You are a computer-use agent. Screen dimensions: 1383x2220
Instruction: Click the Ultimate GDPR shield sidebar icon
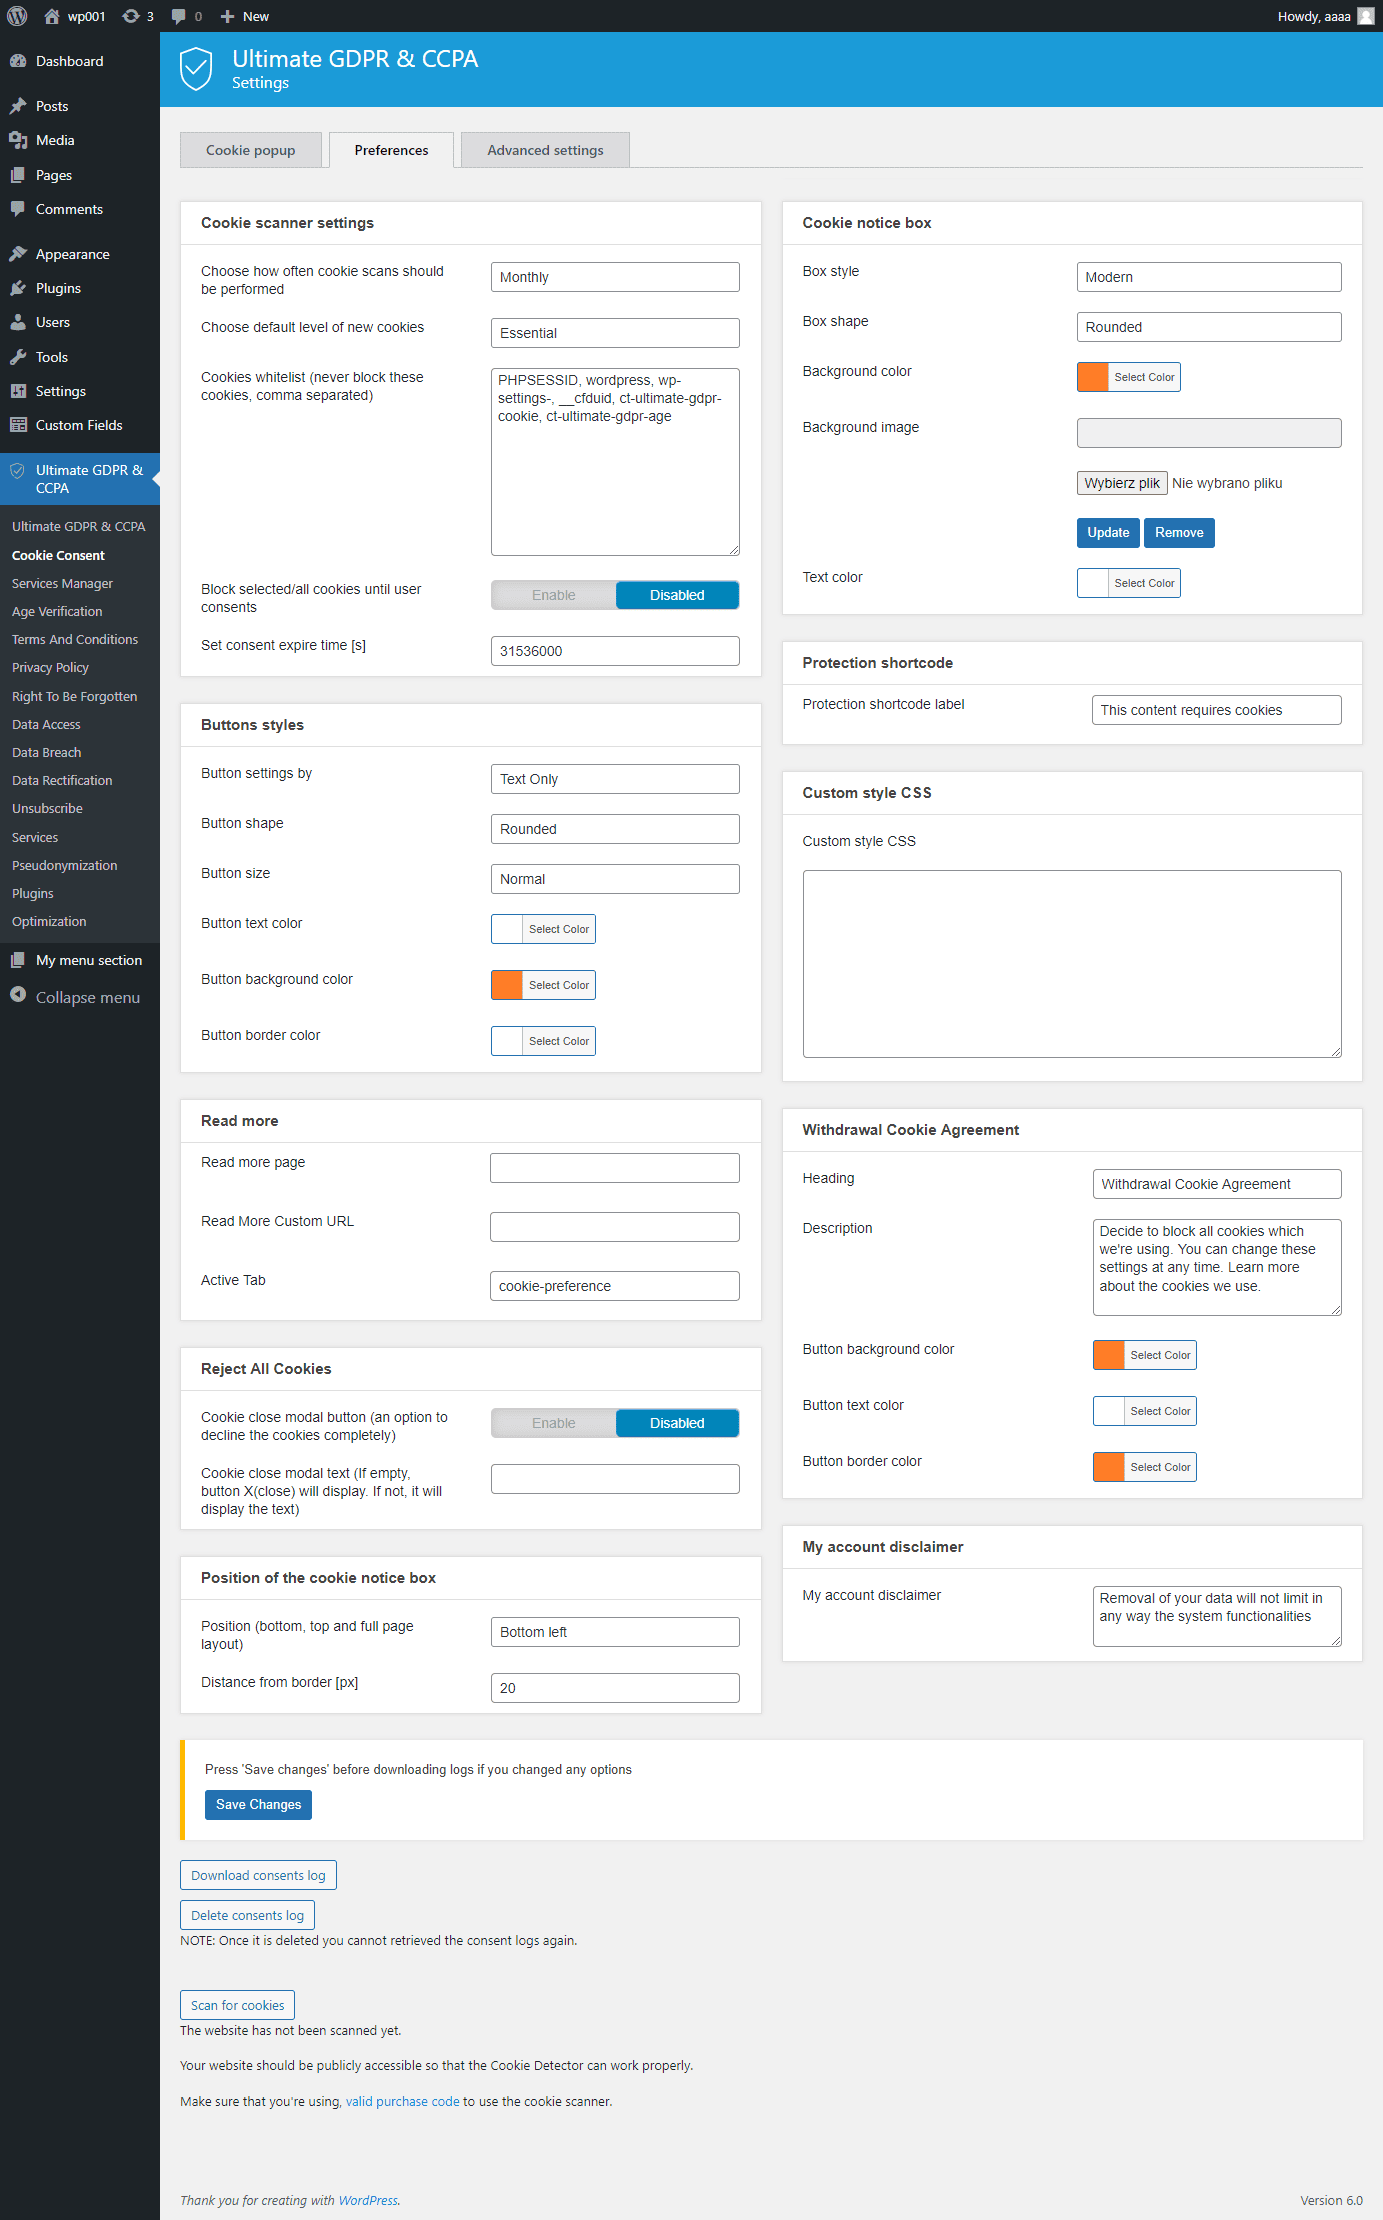(17, 470)
